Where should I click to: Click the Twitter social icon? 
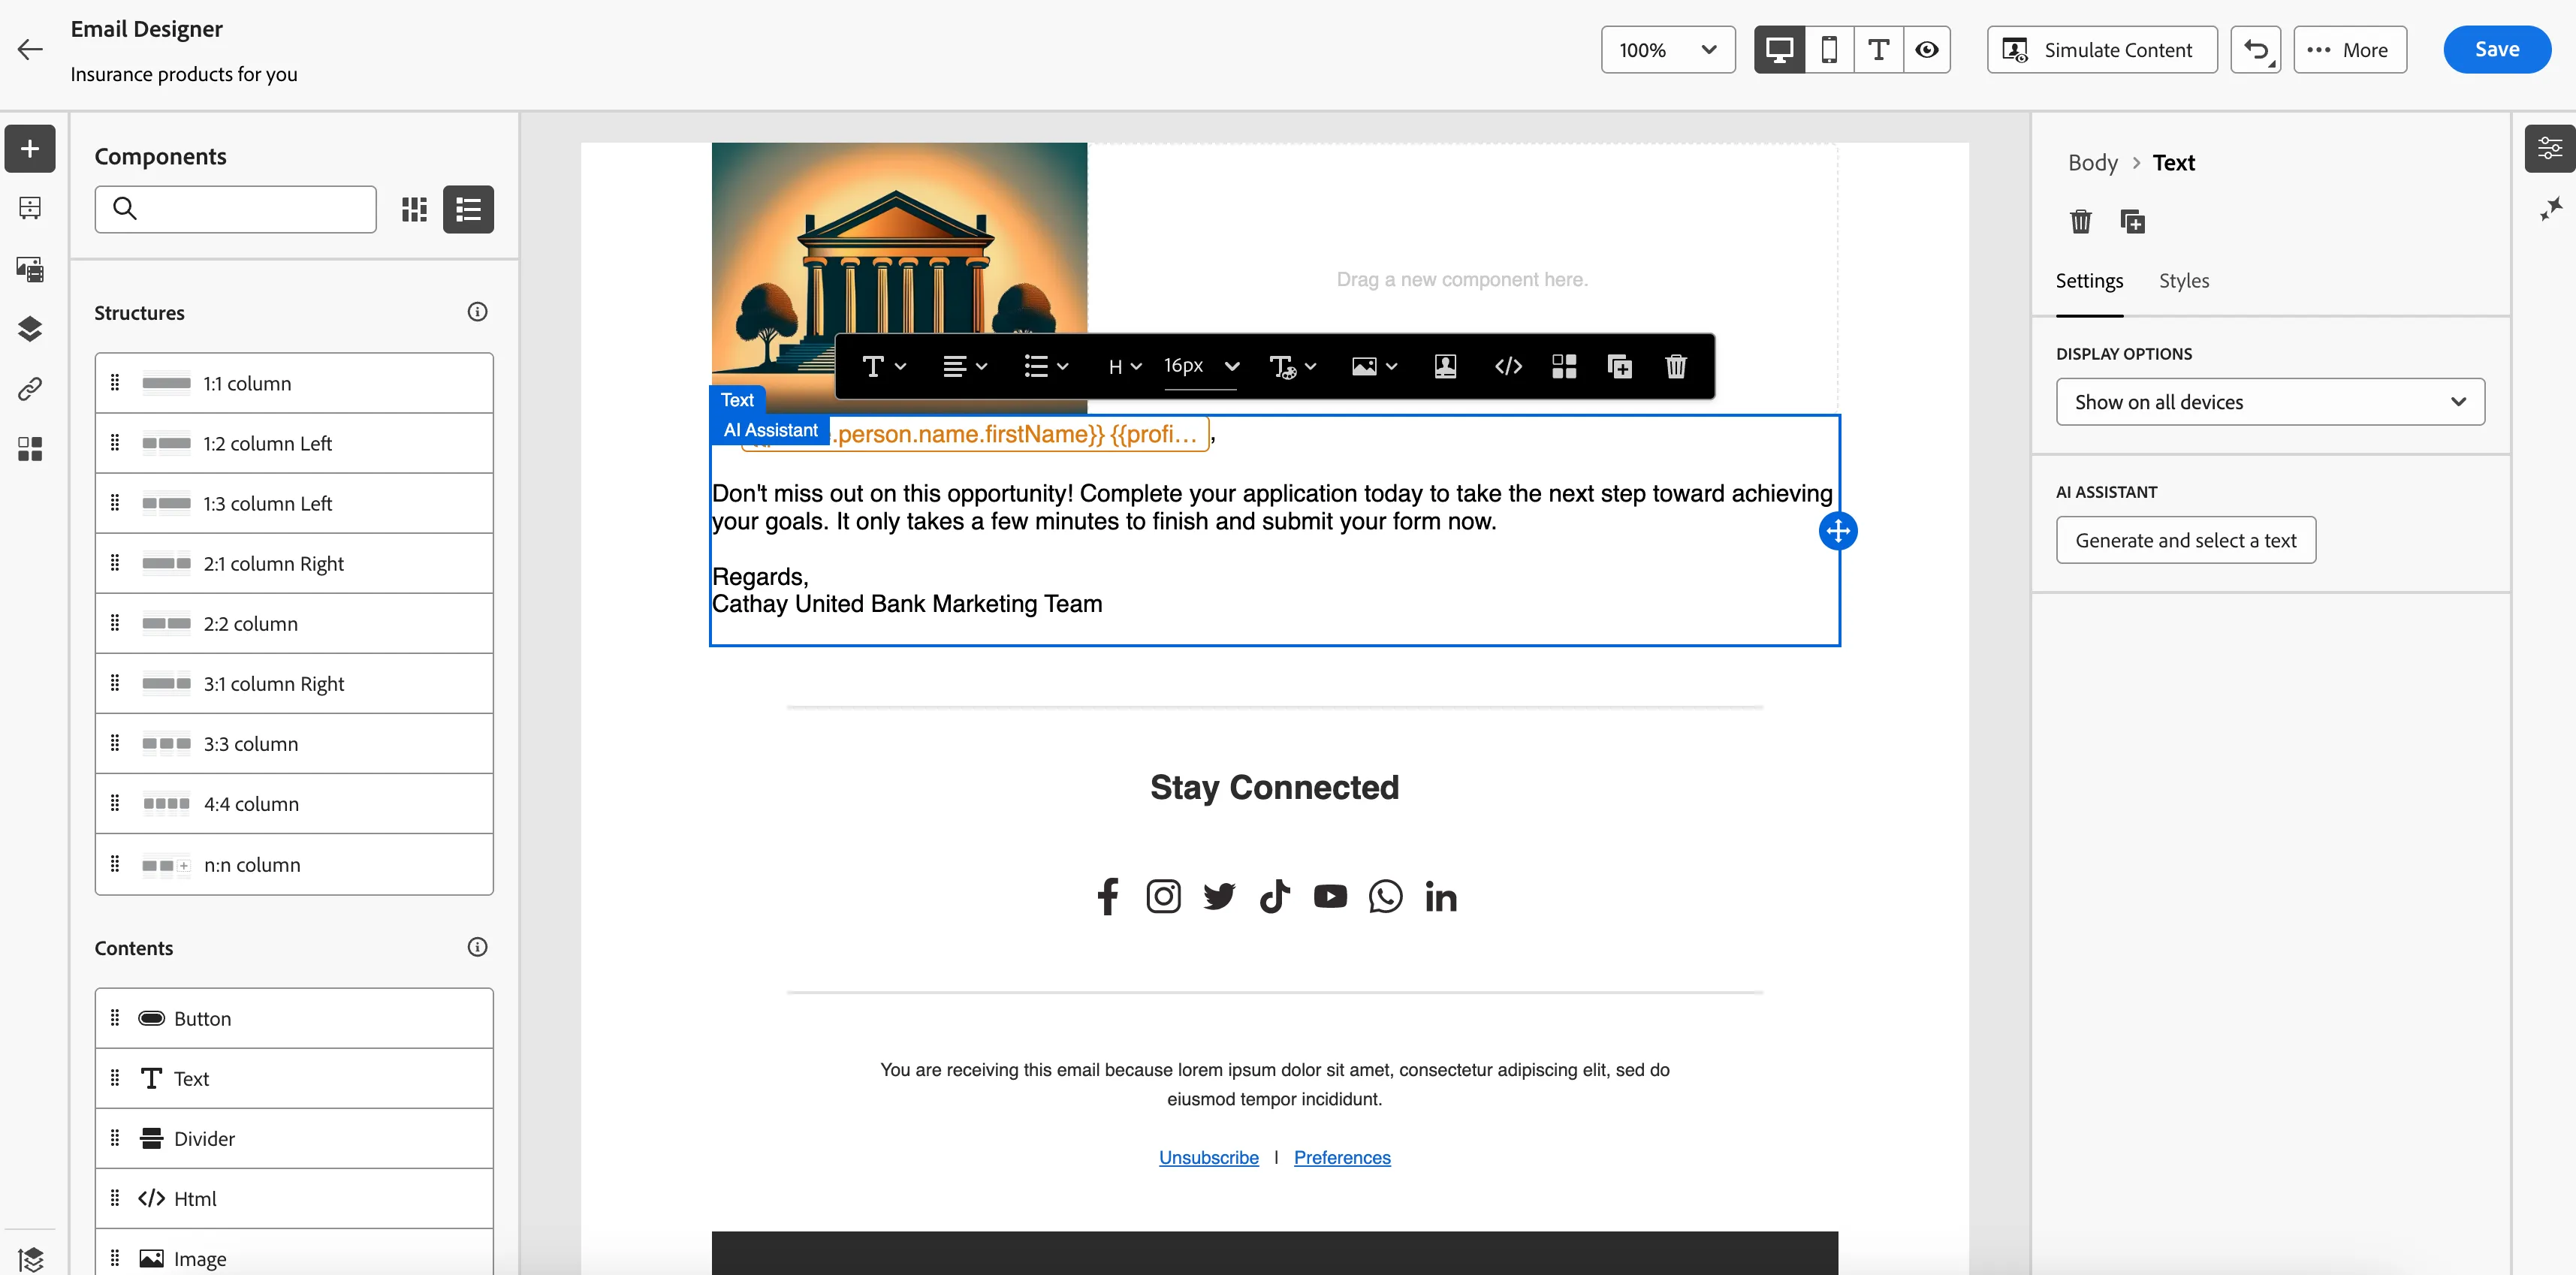(x=1218, y=896)
